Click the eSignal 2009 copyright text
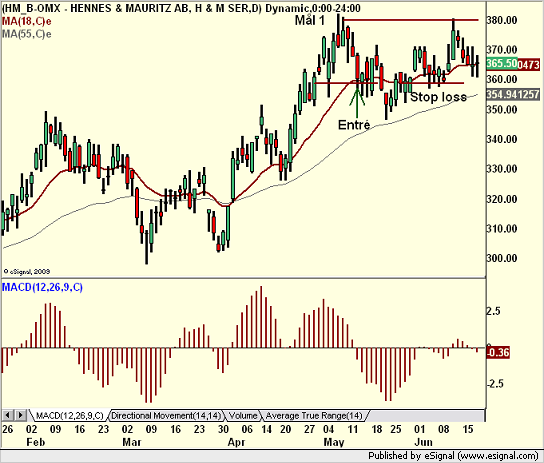Screen dimensions: 544x463 (x=27, y=272)
